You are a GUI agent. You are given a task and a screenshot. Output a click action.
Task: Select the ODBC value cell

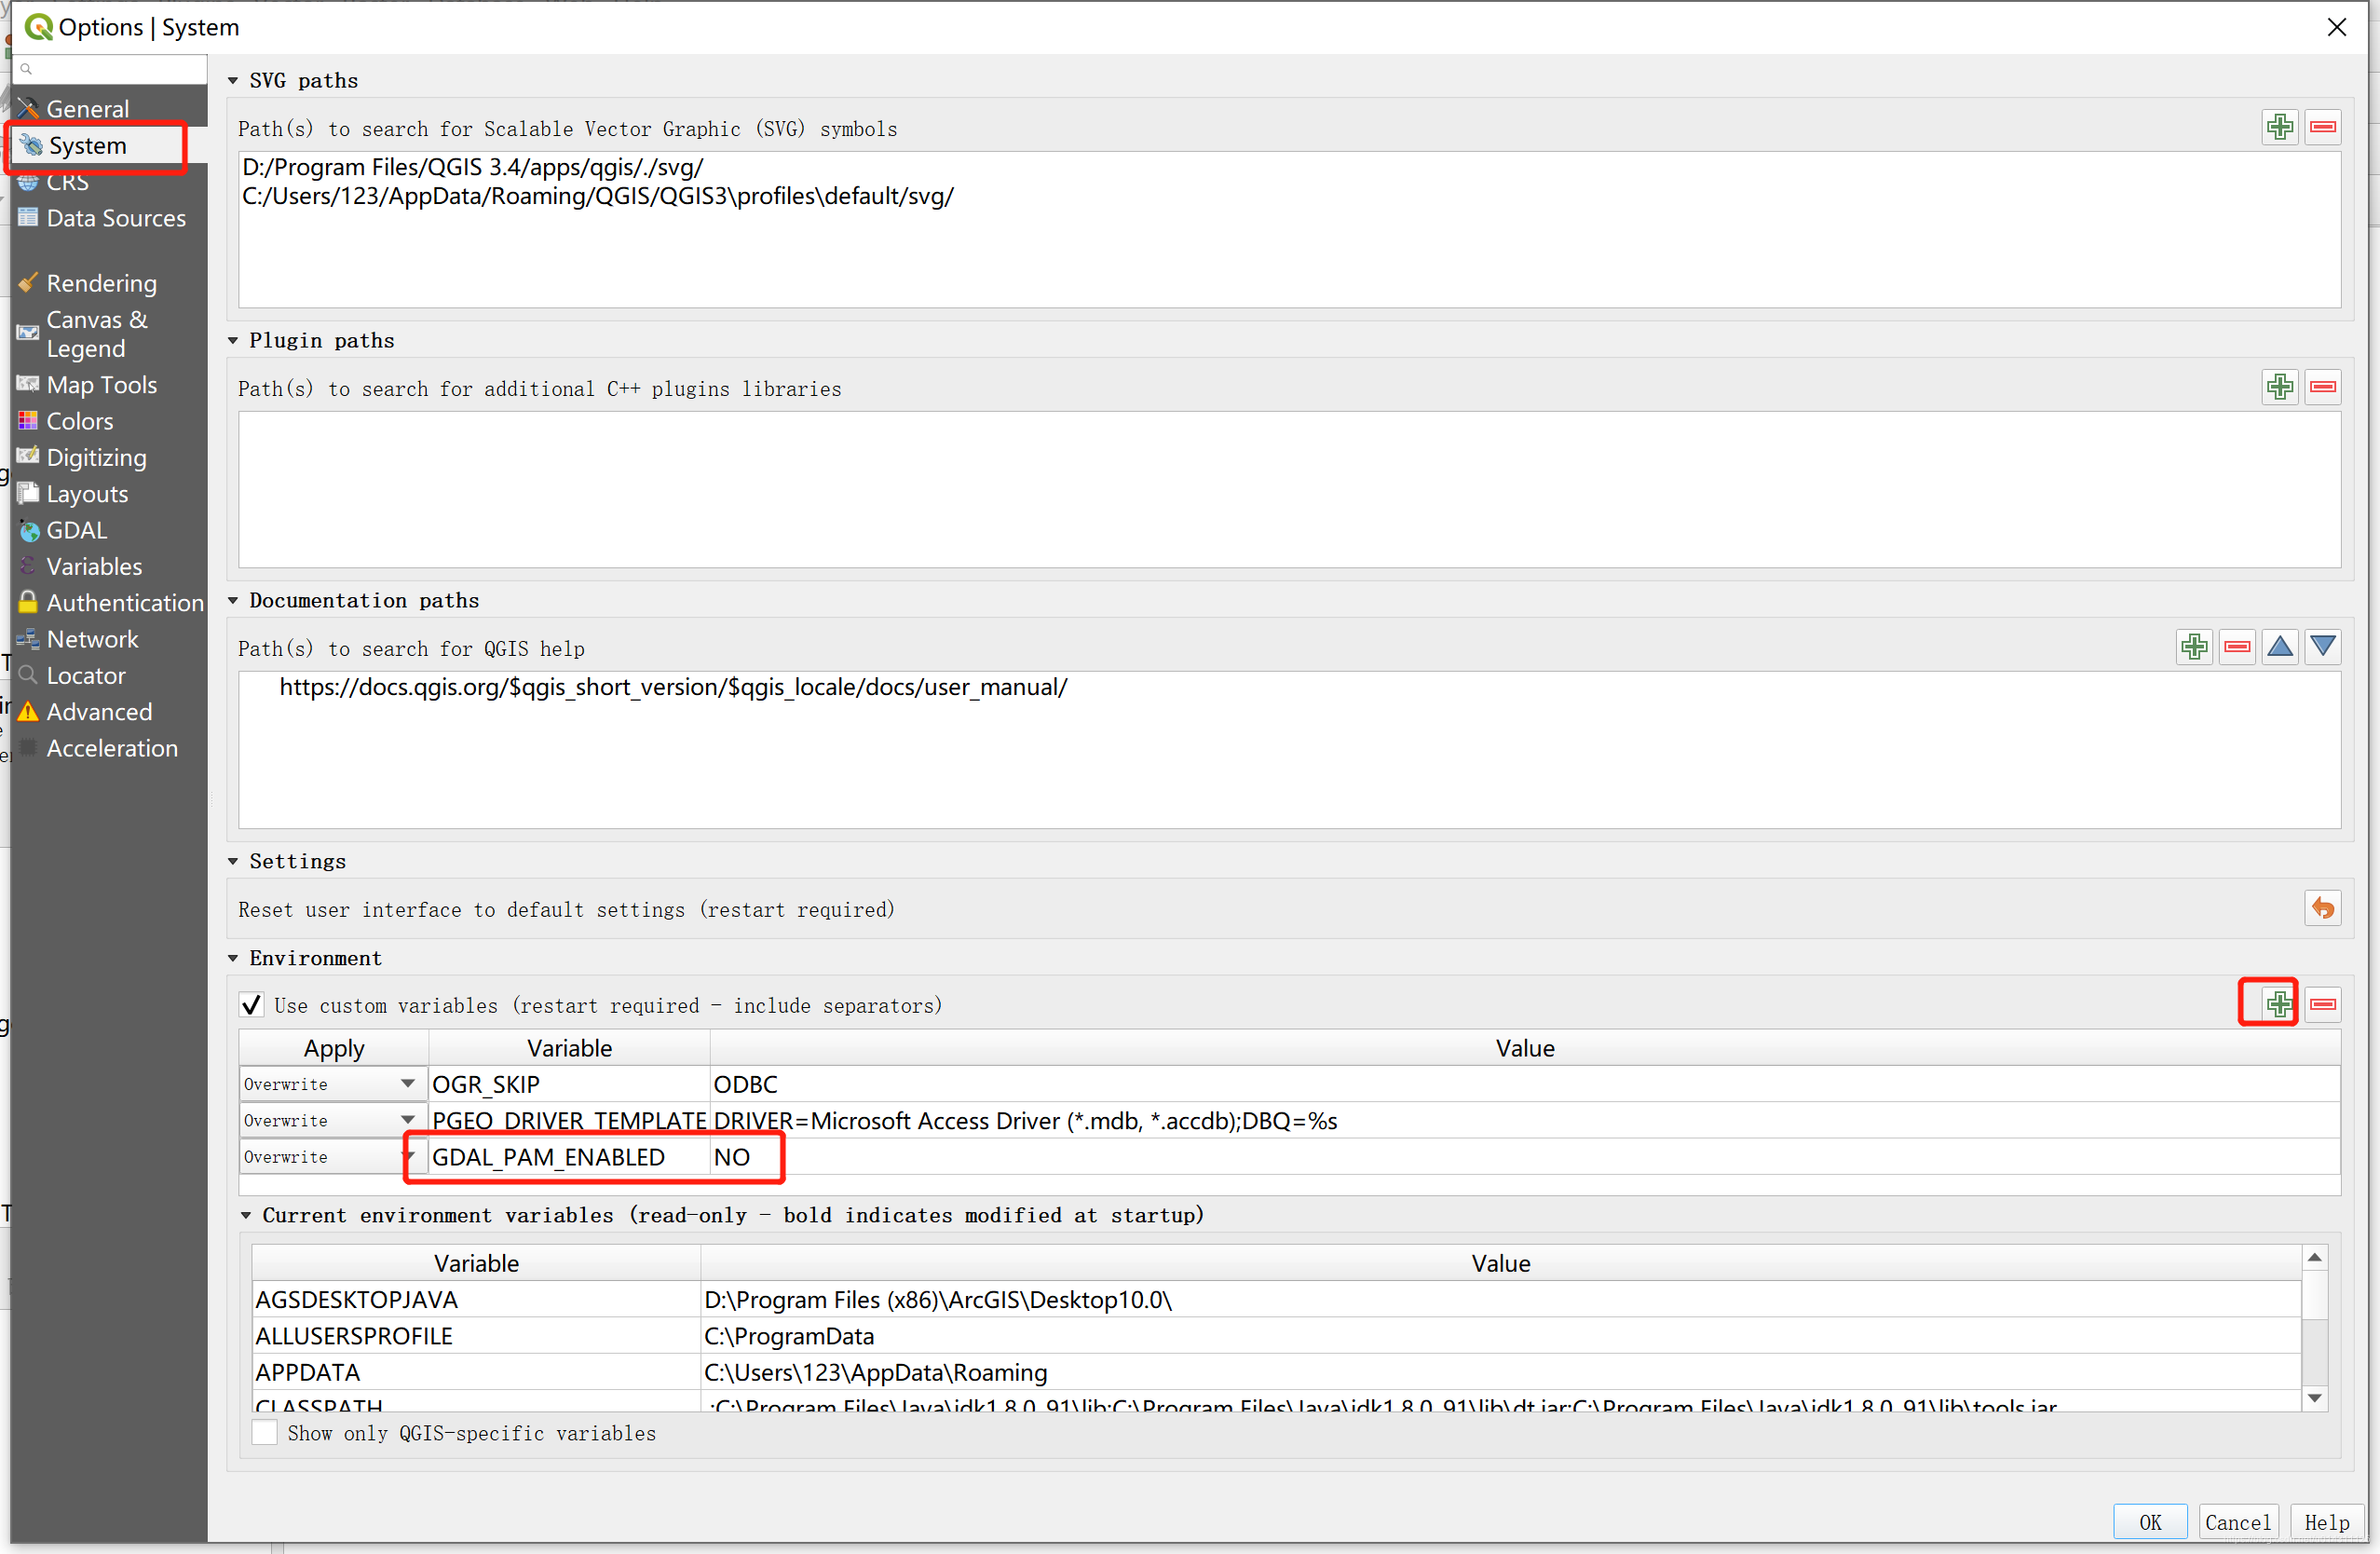1525,1084
